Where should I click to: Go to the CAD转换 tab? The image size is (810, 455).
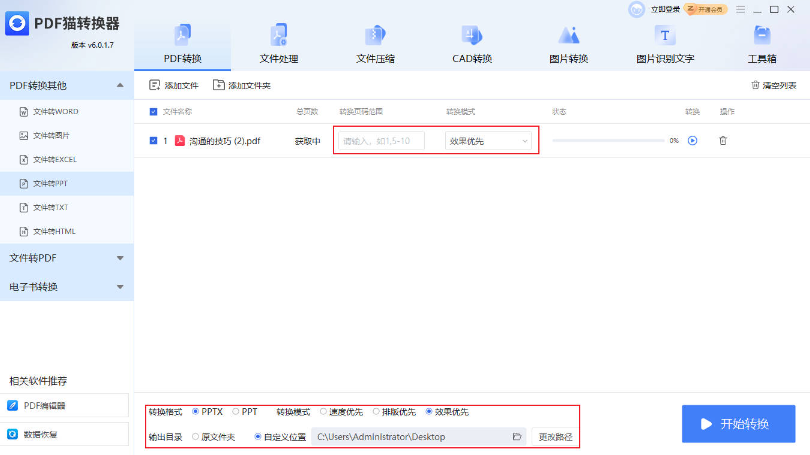pyautogui.click(x=472, y=44)
